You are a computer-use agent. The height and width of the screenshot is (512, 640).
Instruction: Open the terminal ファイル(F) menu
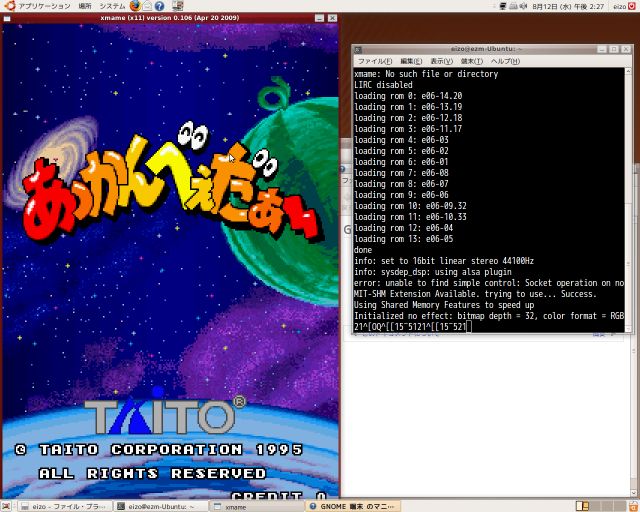point(375,61)
